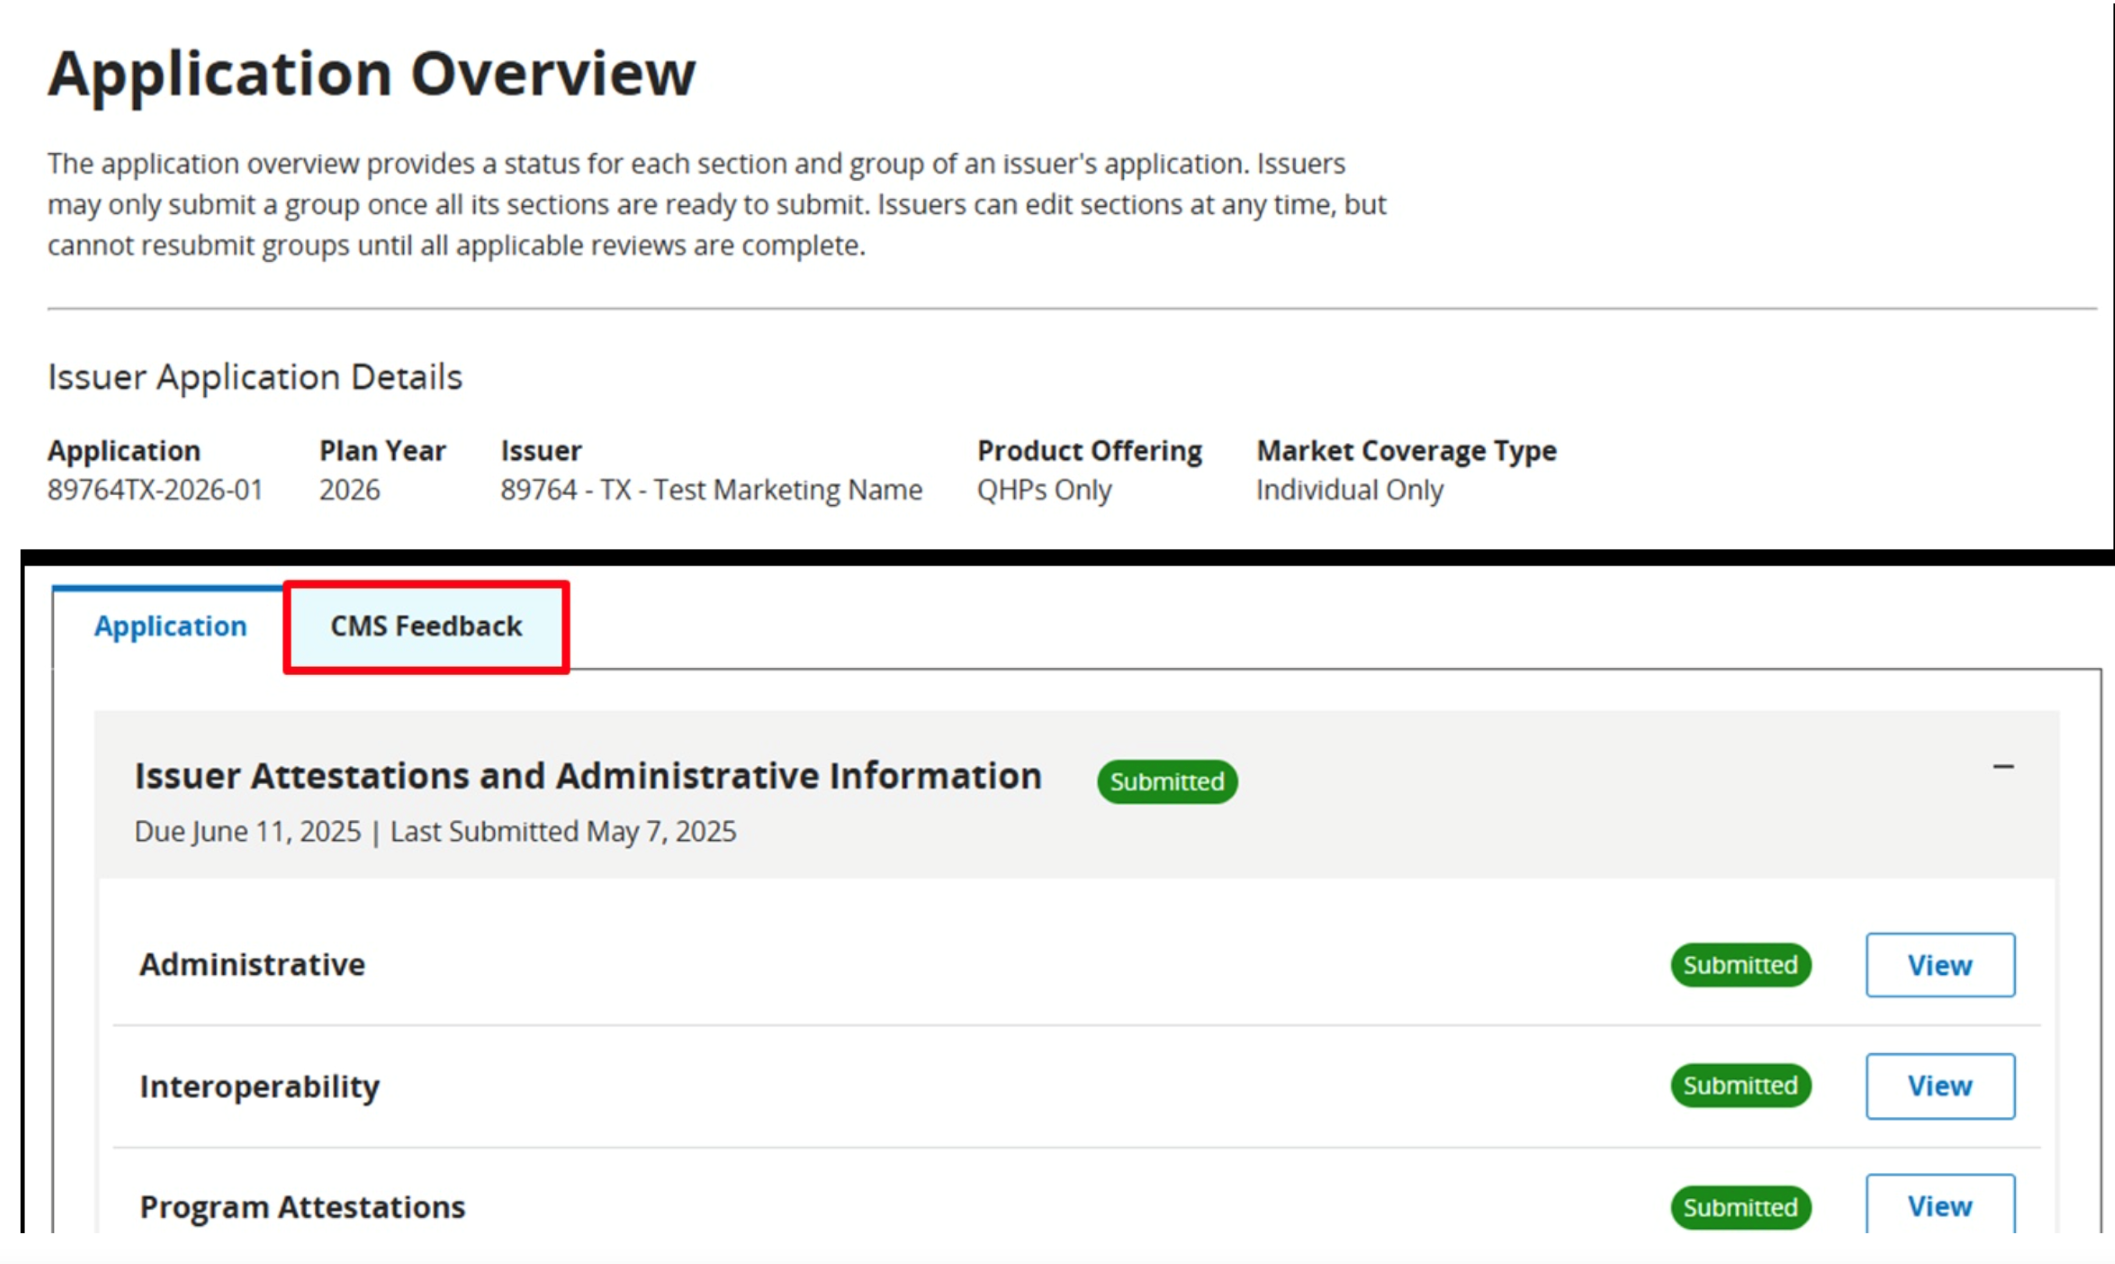The height and width of the screenshot is (1264, 2115).
Task: Click the Issuer Attestations and Administrative Information heading
Action: click(588, 777)
